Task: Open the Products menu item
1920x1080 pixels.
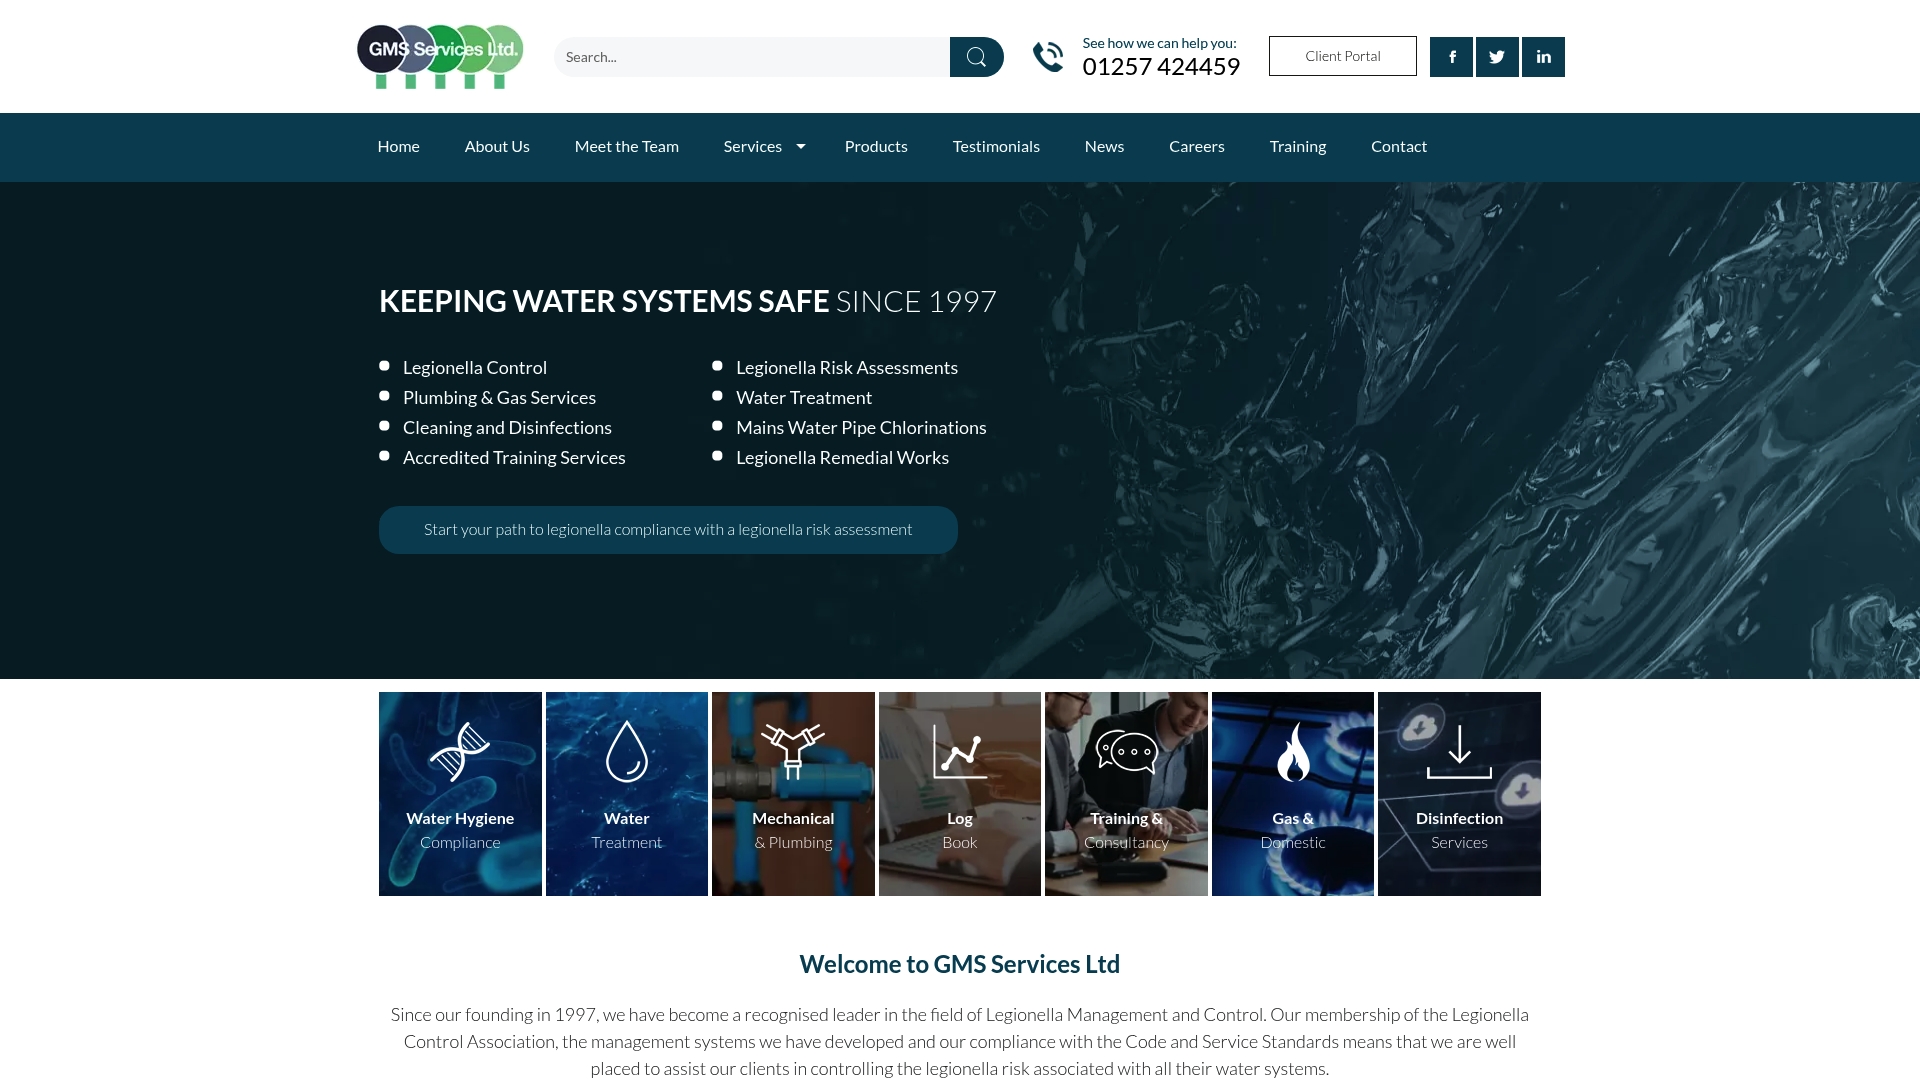Action: tap(876, 147)
